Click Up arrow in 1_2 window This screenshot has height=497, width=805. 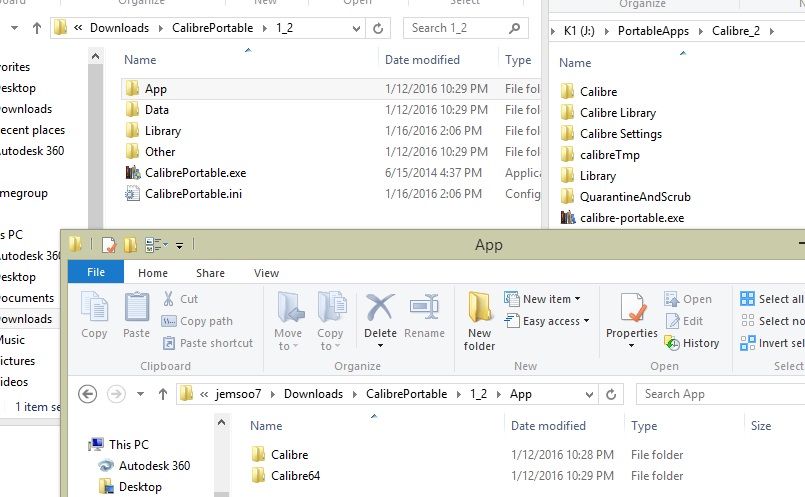[x=36, y=28]
